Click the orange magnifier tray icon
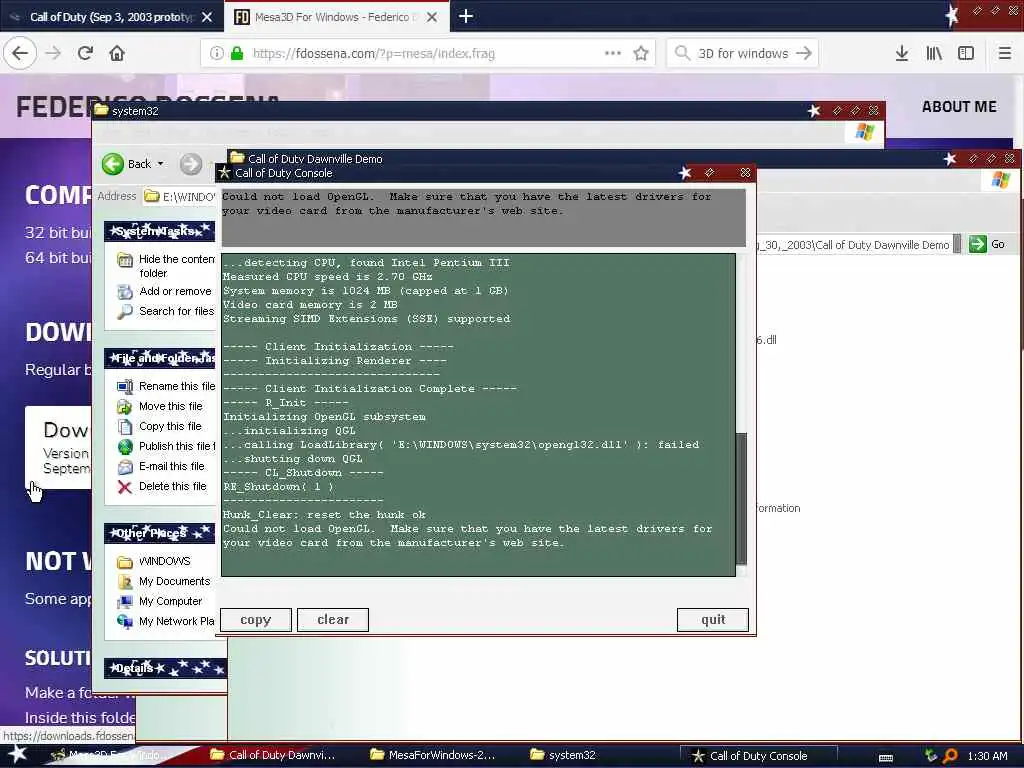The width and height of the screenshot is (1024, 768). [x=950, y=756]
